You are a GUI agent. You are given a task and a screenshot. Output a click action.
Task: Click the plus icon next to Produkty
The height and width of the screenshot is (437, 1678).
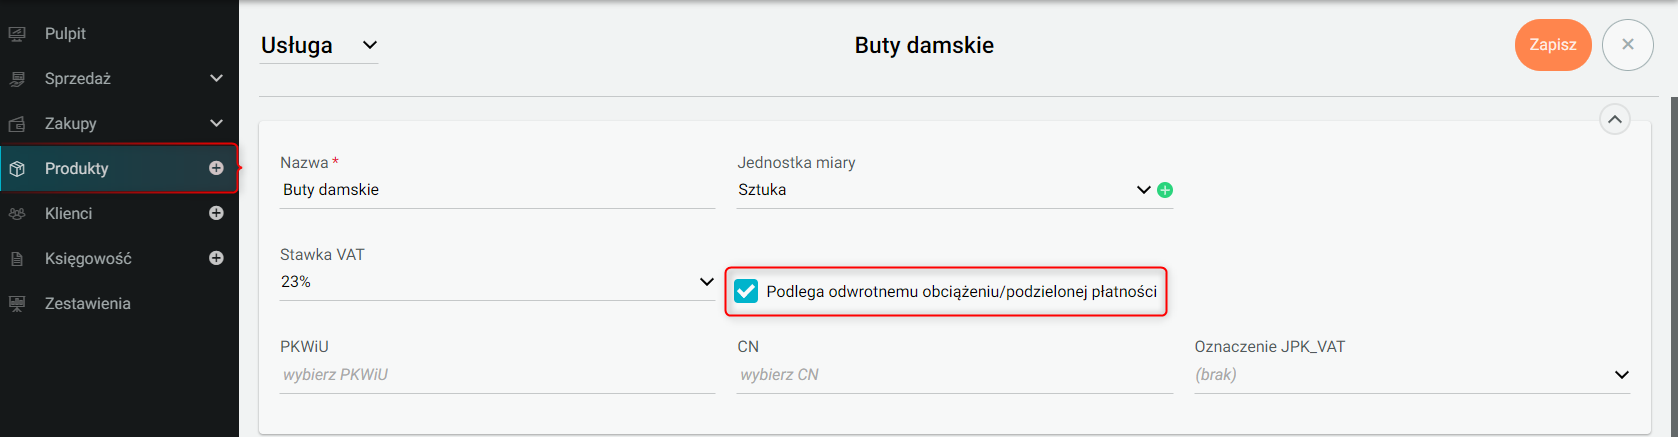point(216,168)
